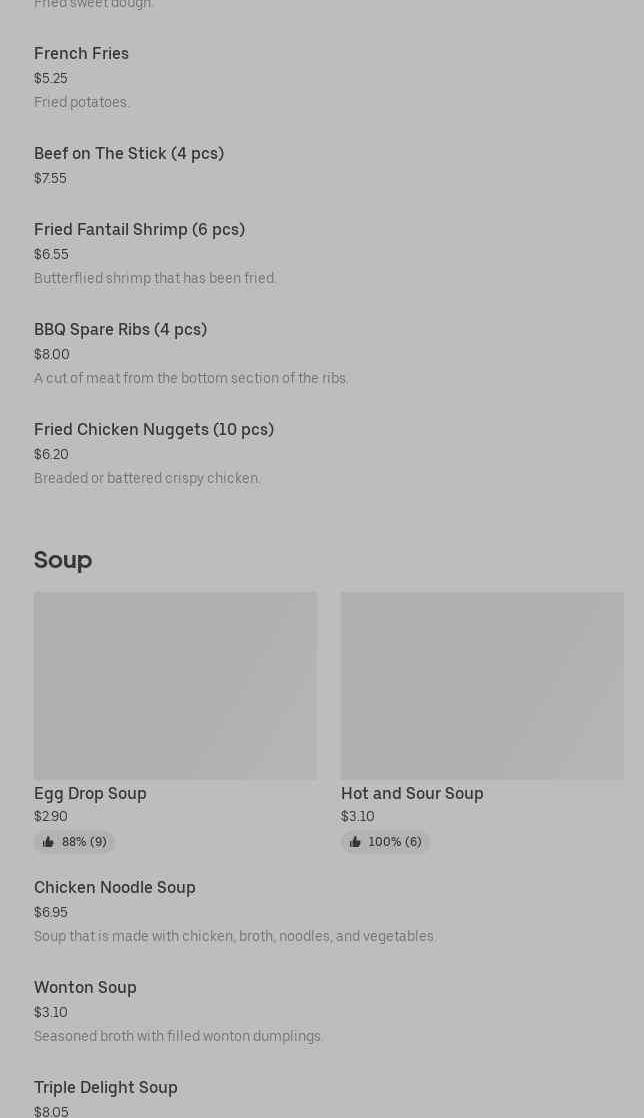
Task: Select Beef on The Stick (4 pcs)
Action: (x=129, y=154)
